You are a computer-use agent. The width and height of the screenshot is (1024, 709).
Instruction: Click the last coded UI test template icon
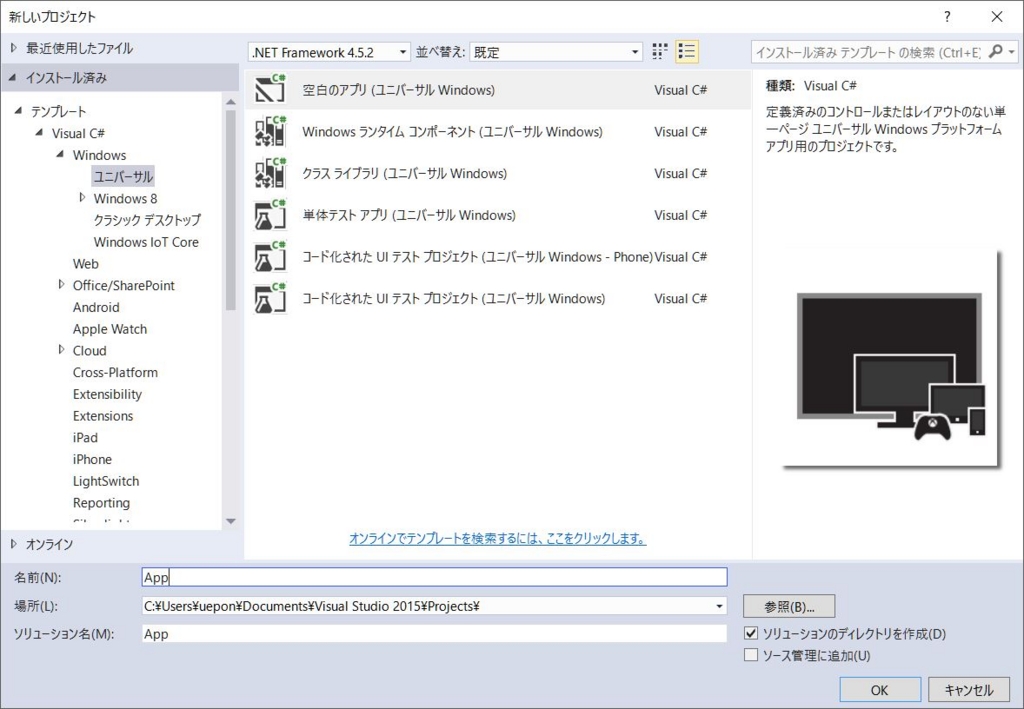270,298
